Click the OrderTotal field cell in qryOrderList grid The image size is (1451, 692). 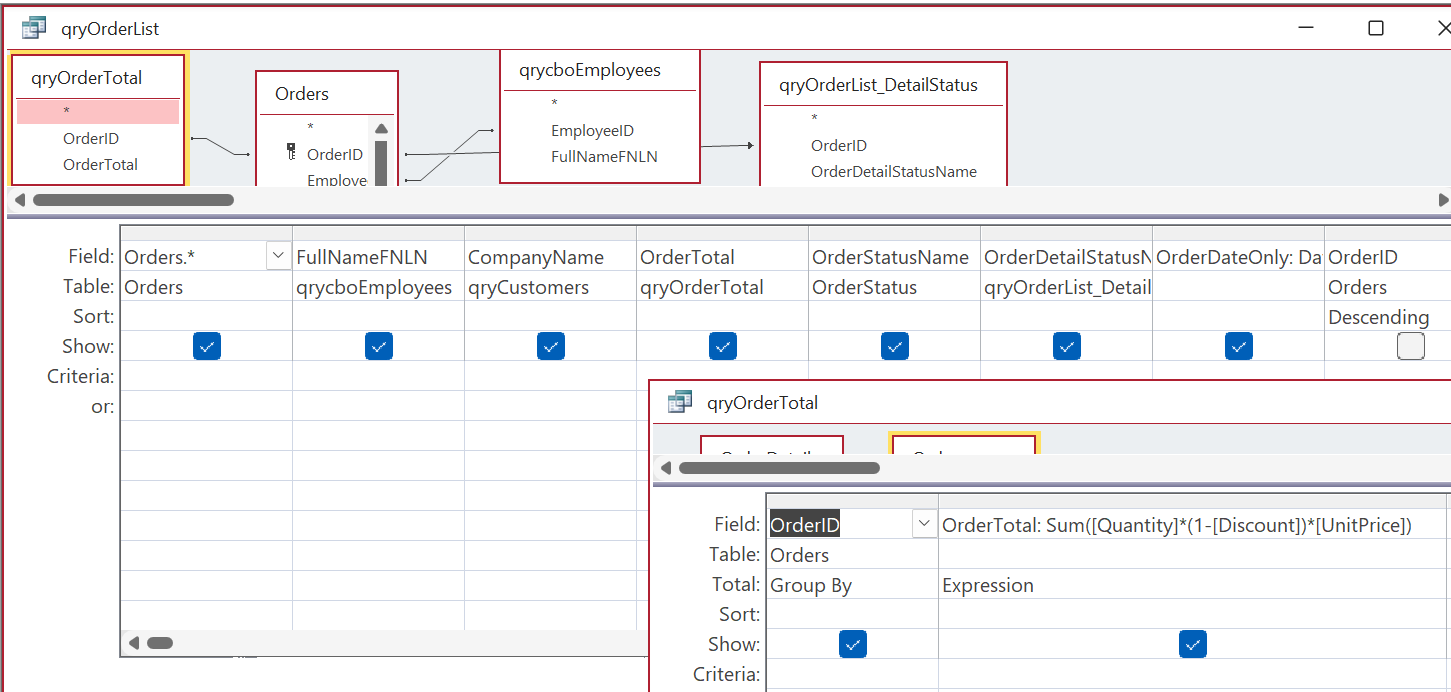(x=722, y=257)
